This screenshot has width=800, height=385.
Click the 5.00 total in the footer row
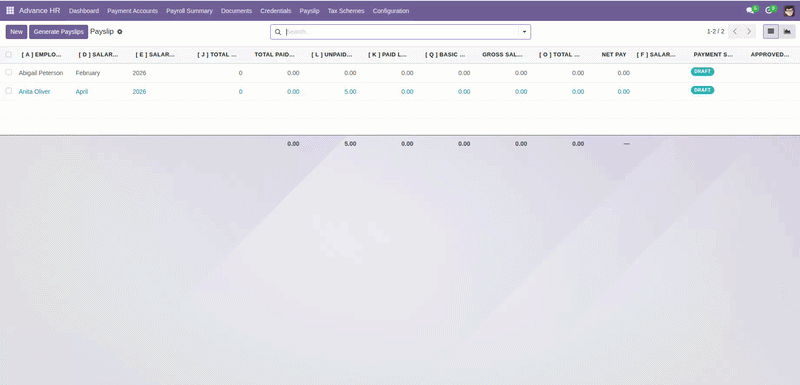[350, 144]
